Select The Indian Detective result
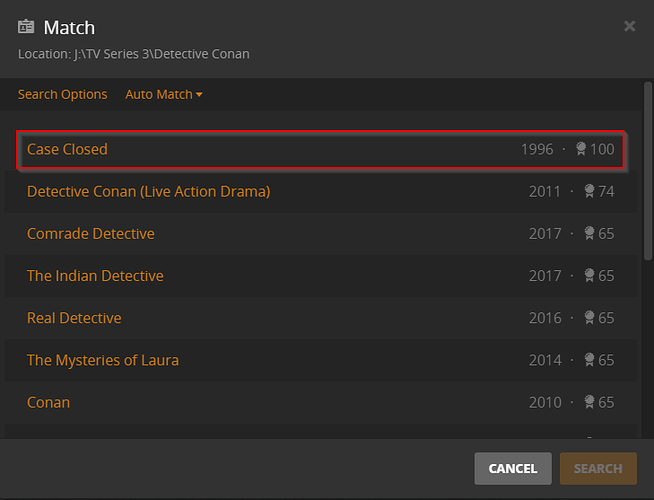 click(x=95, y=276)
